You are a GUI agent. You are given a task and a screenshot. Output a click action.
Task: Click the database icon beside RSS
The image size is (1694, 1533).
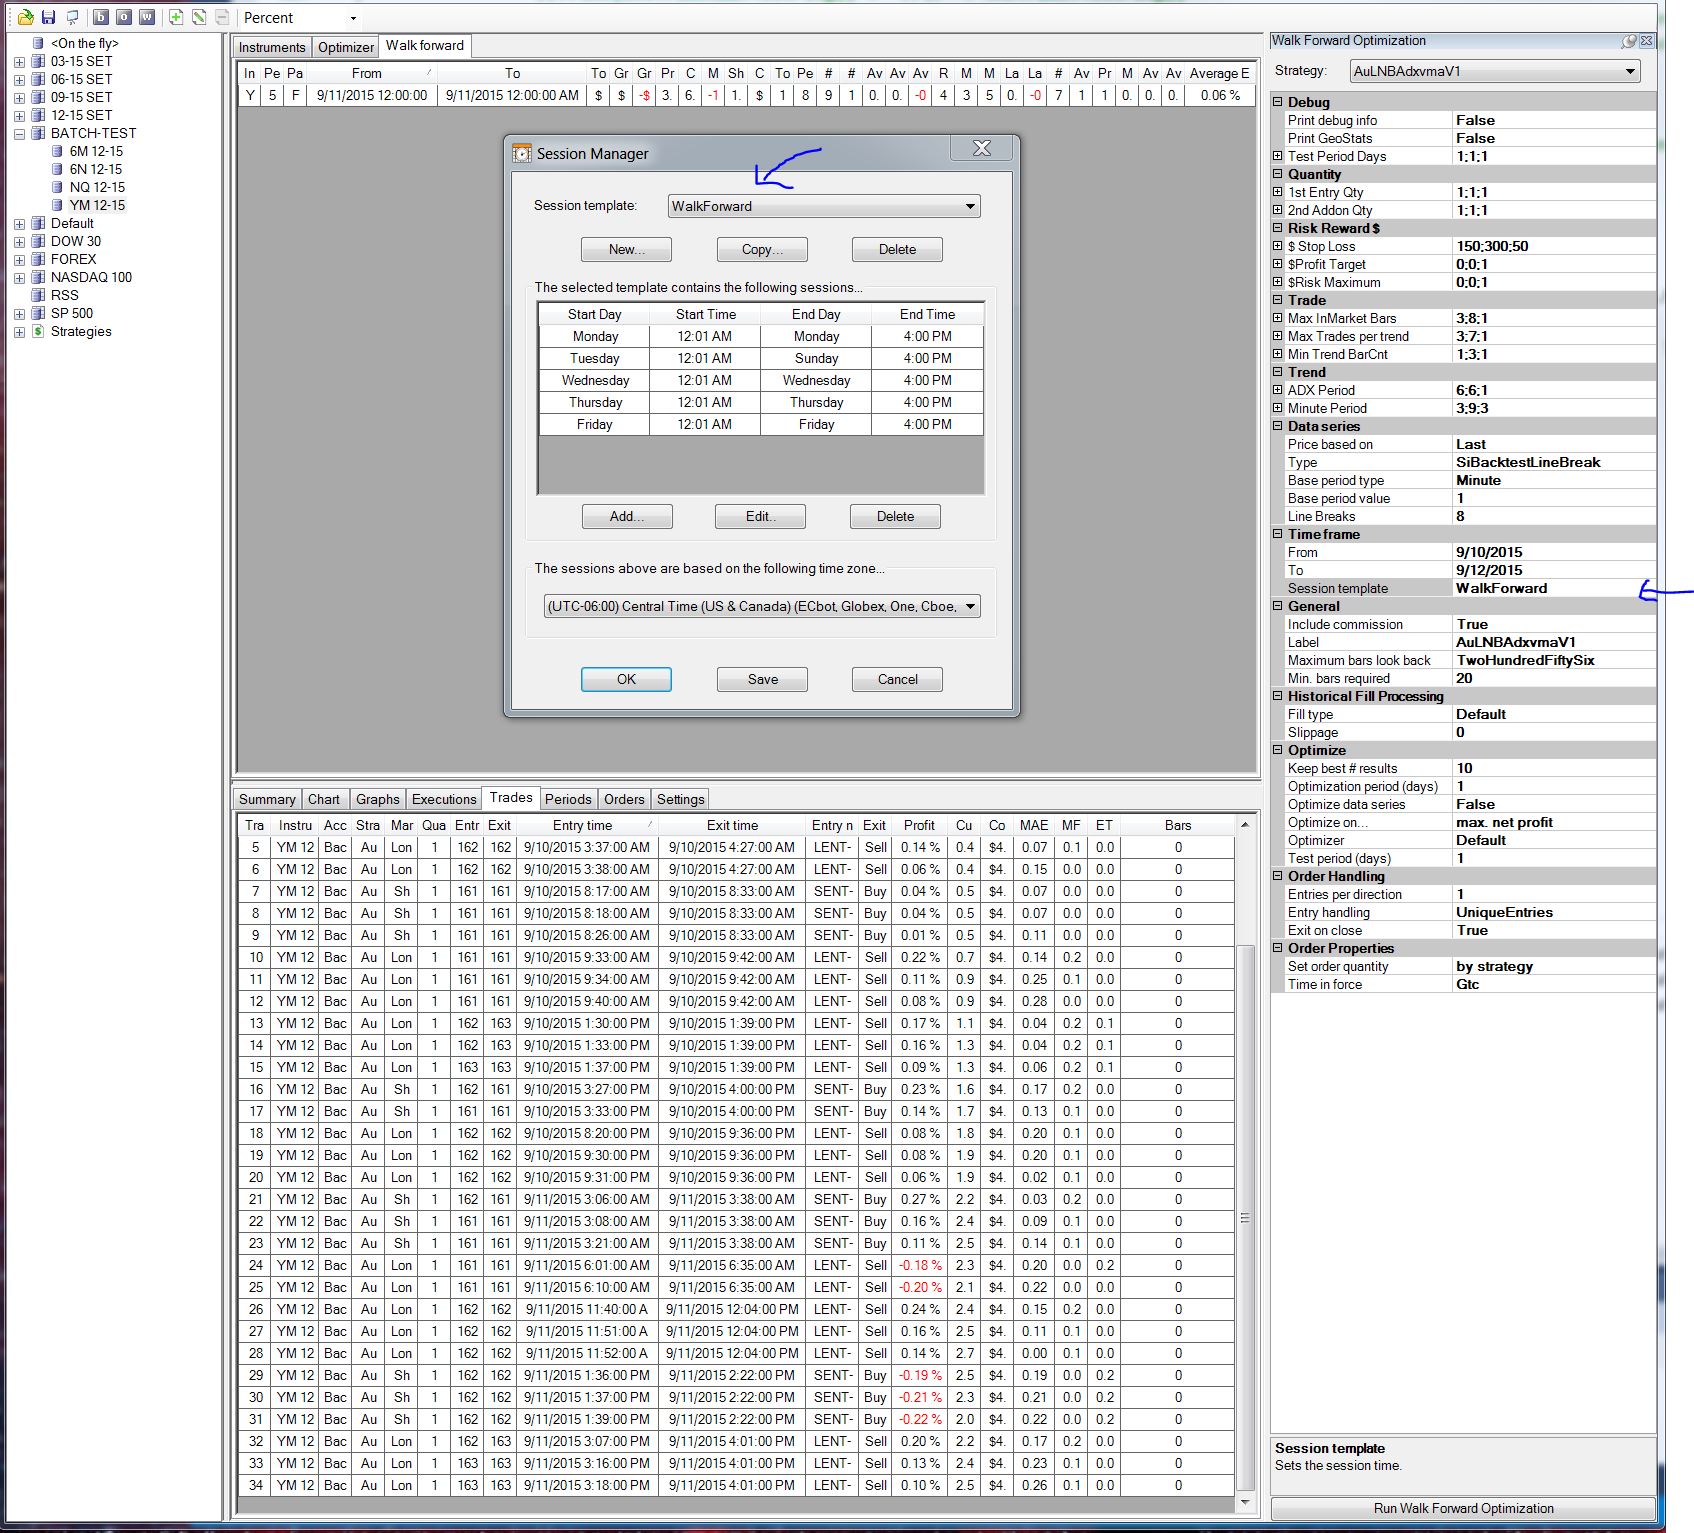click(x=38, y=295)
